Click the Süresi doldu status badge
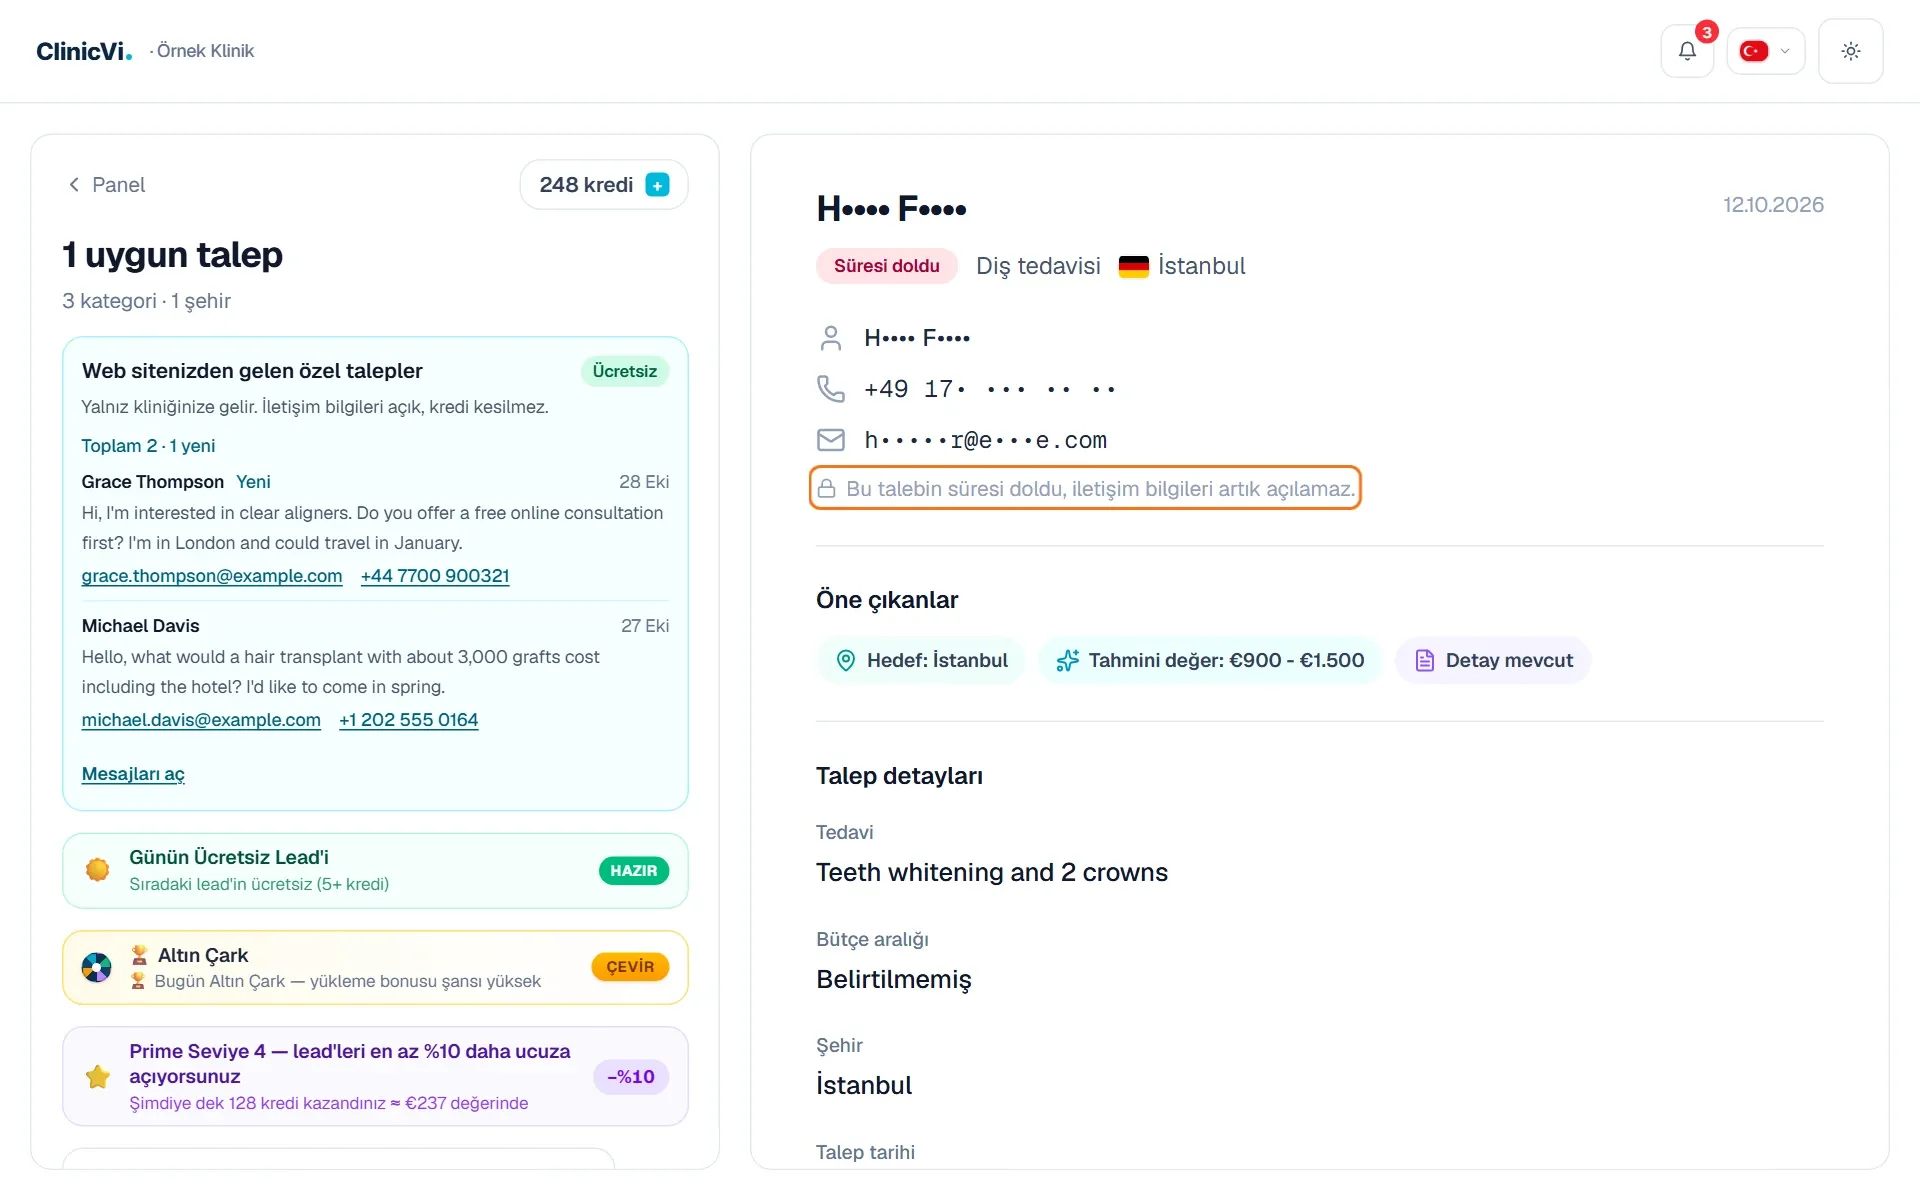The image size is (1920, 1200). [x=887, y=266]
